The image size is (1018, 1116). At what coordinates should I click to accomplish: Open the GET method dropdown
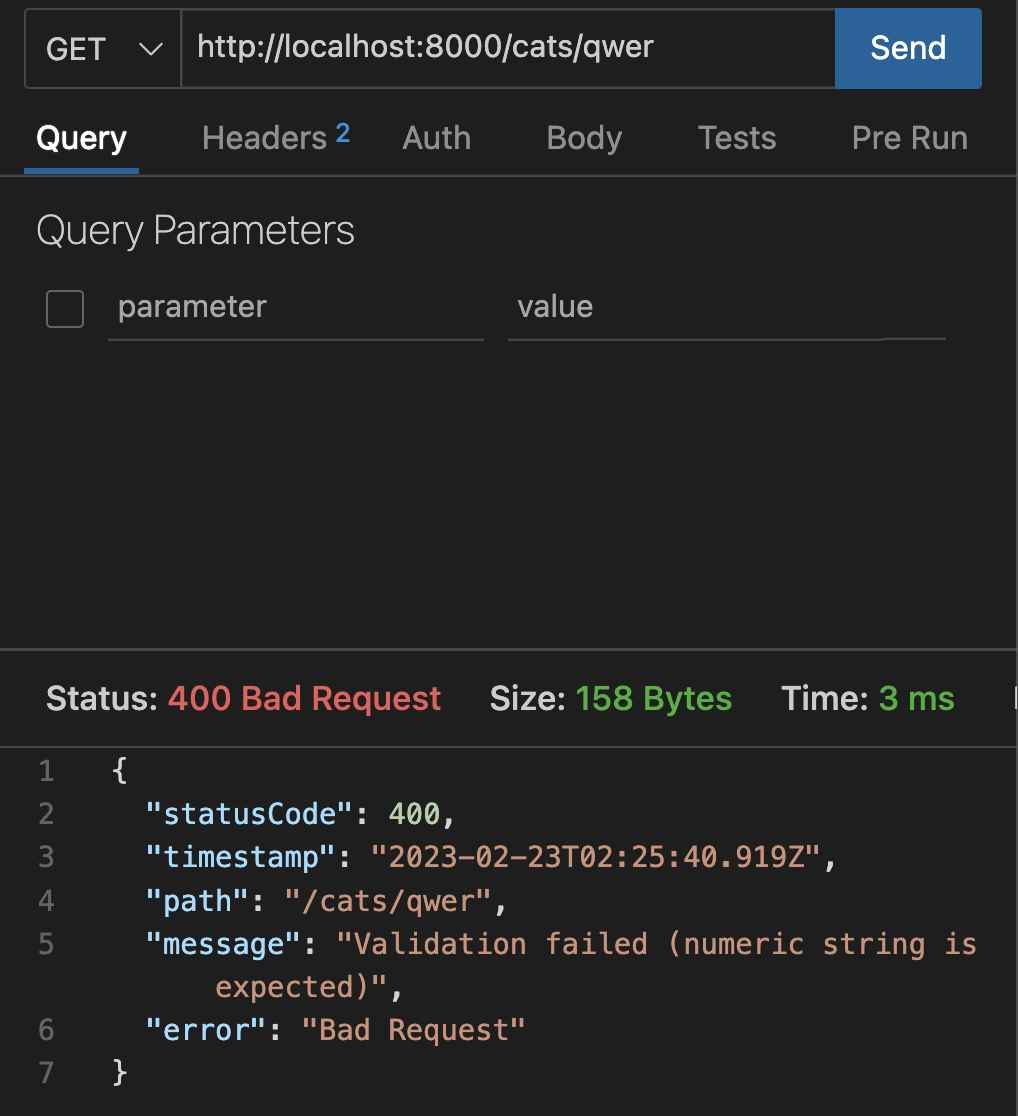click(103, 48)
